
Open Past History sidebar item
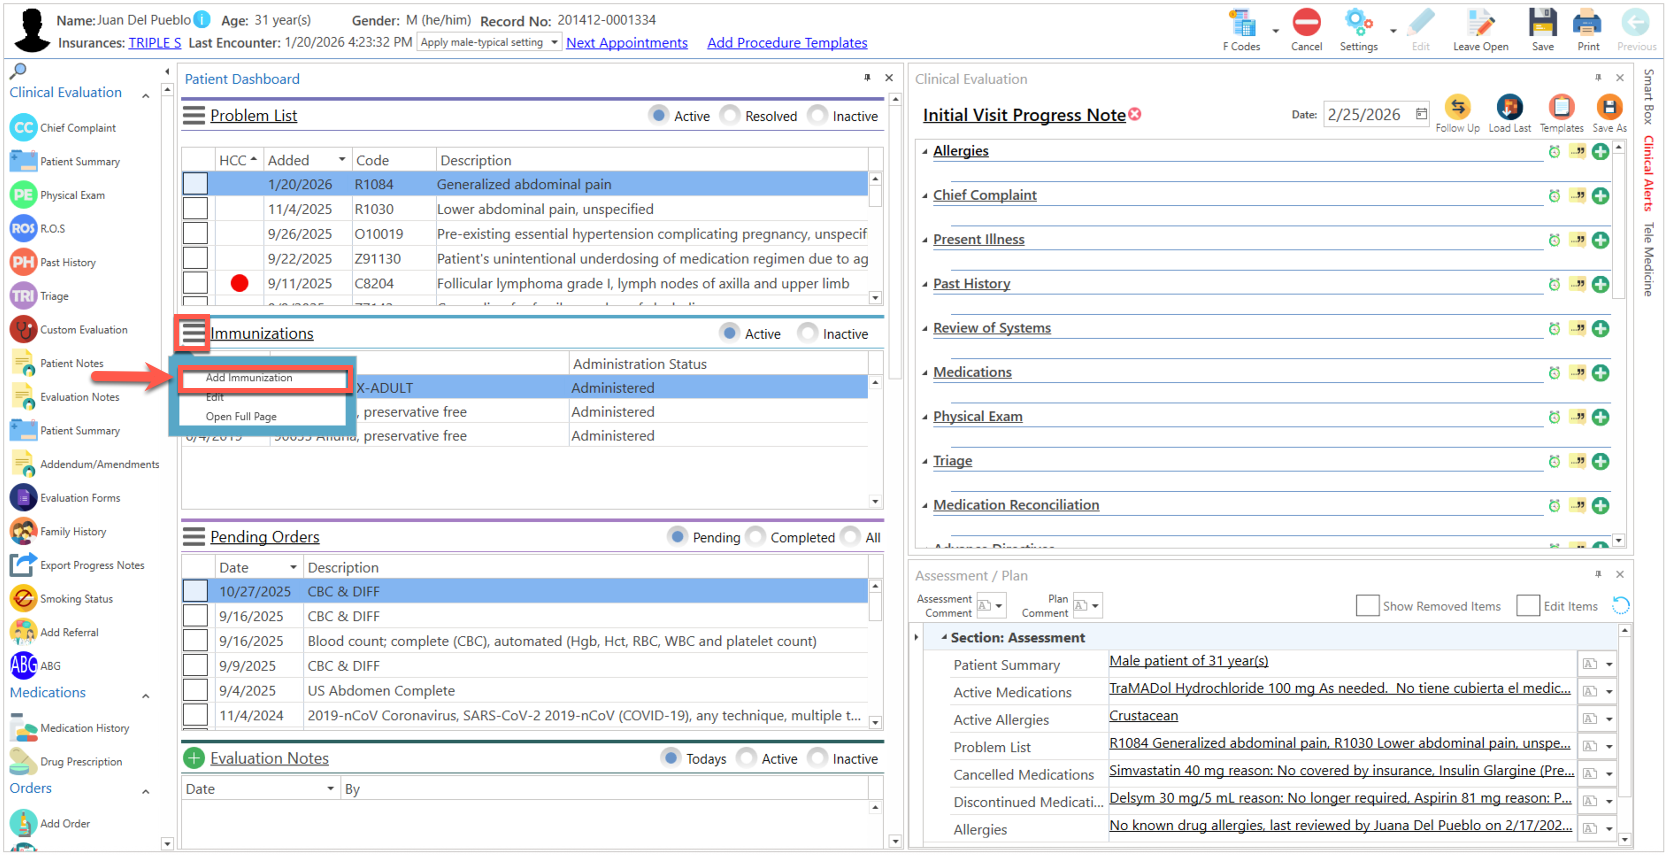53,262
